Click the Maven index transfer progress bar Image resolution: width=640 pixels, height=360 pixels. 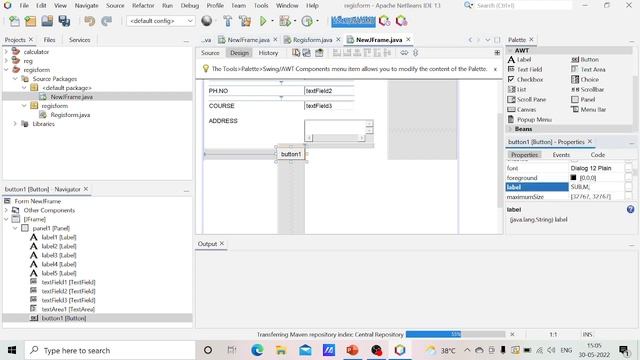coord(455,334)
